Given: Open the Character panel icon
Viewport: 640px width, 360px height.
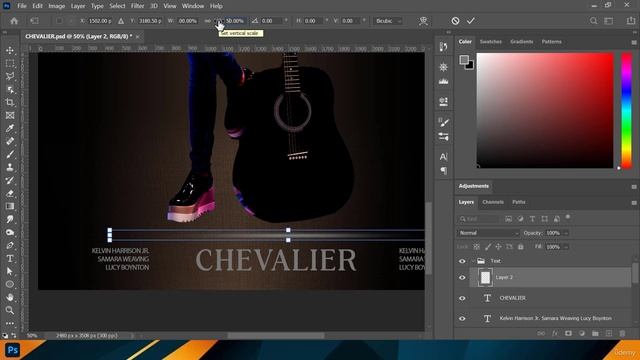Looking at the screenshot, I should [x=444, y=157].
